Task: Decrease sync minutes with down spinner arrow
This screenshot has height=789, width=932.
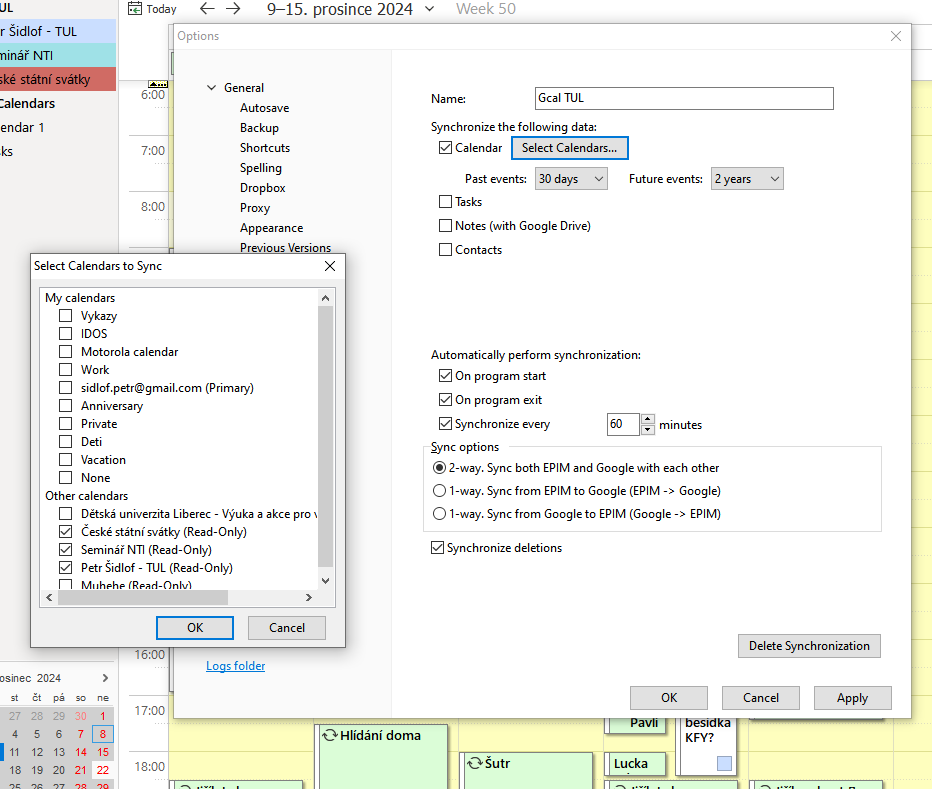Action: (648, 430)
